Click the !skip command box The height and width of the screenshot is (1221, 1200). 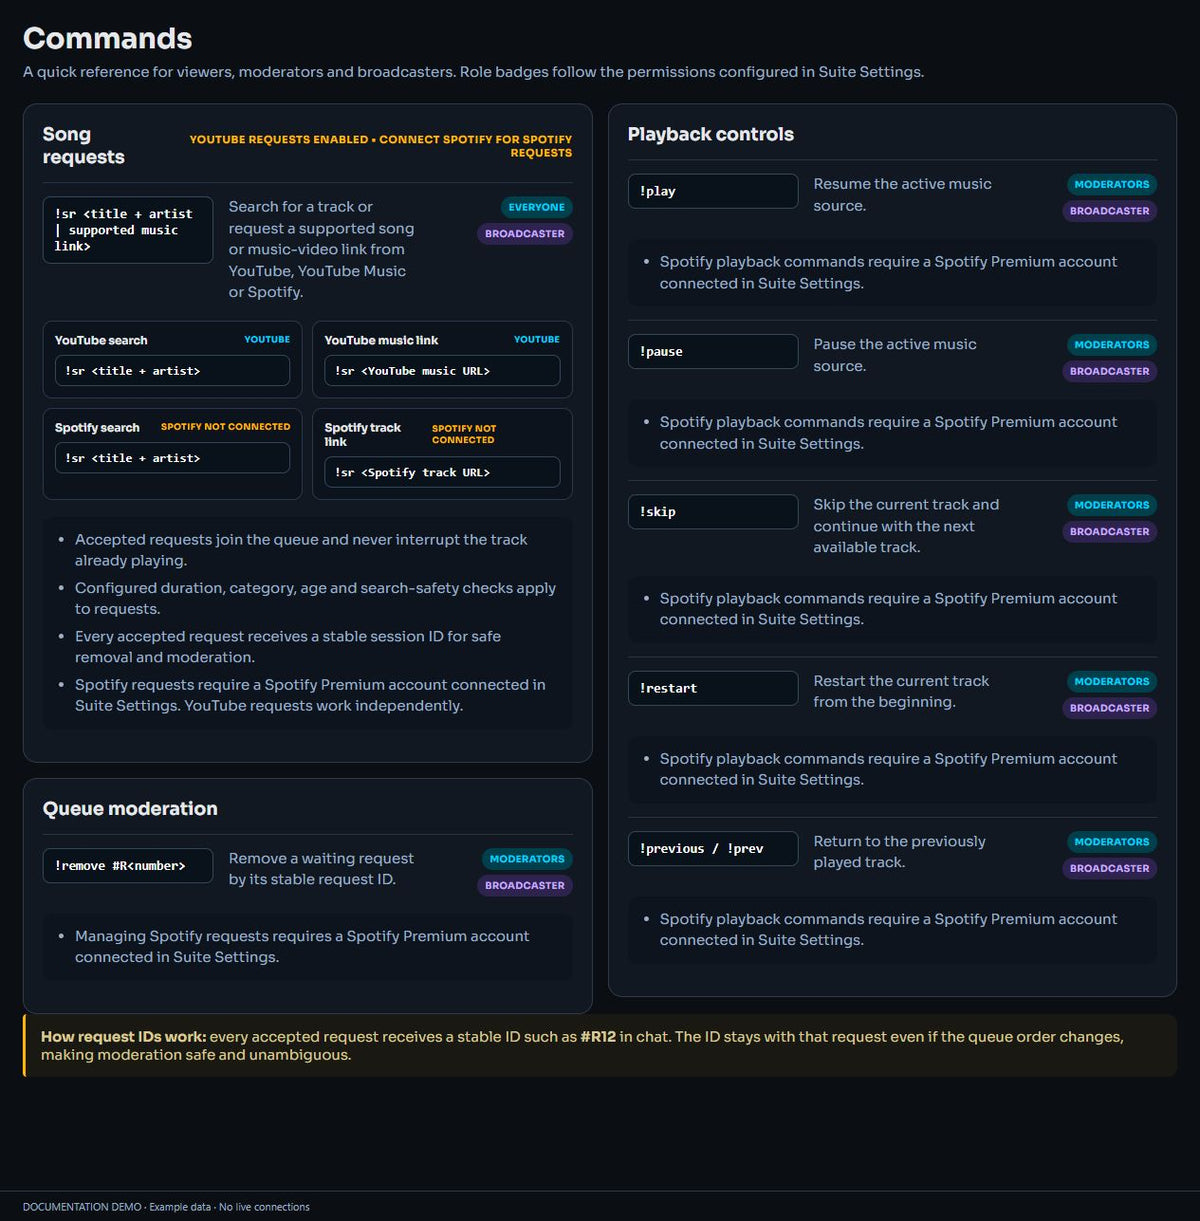pos(713,512)
